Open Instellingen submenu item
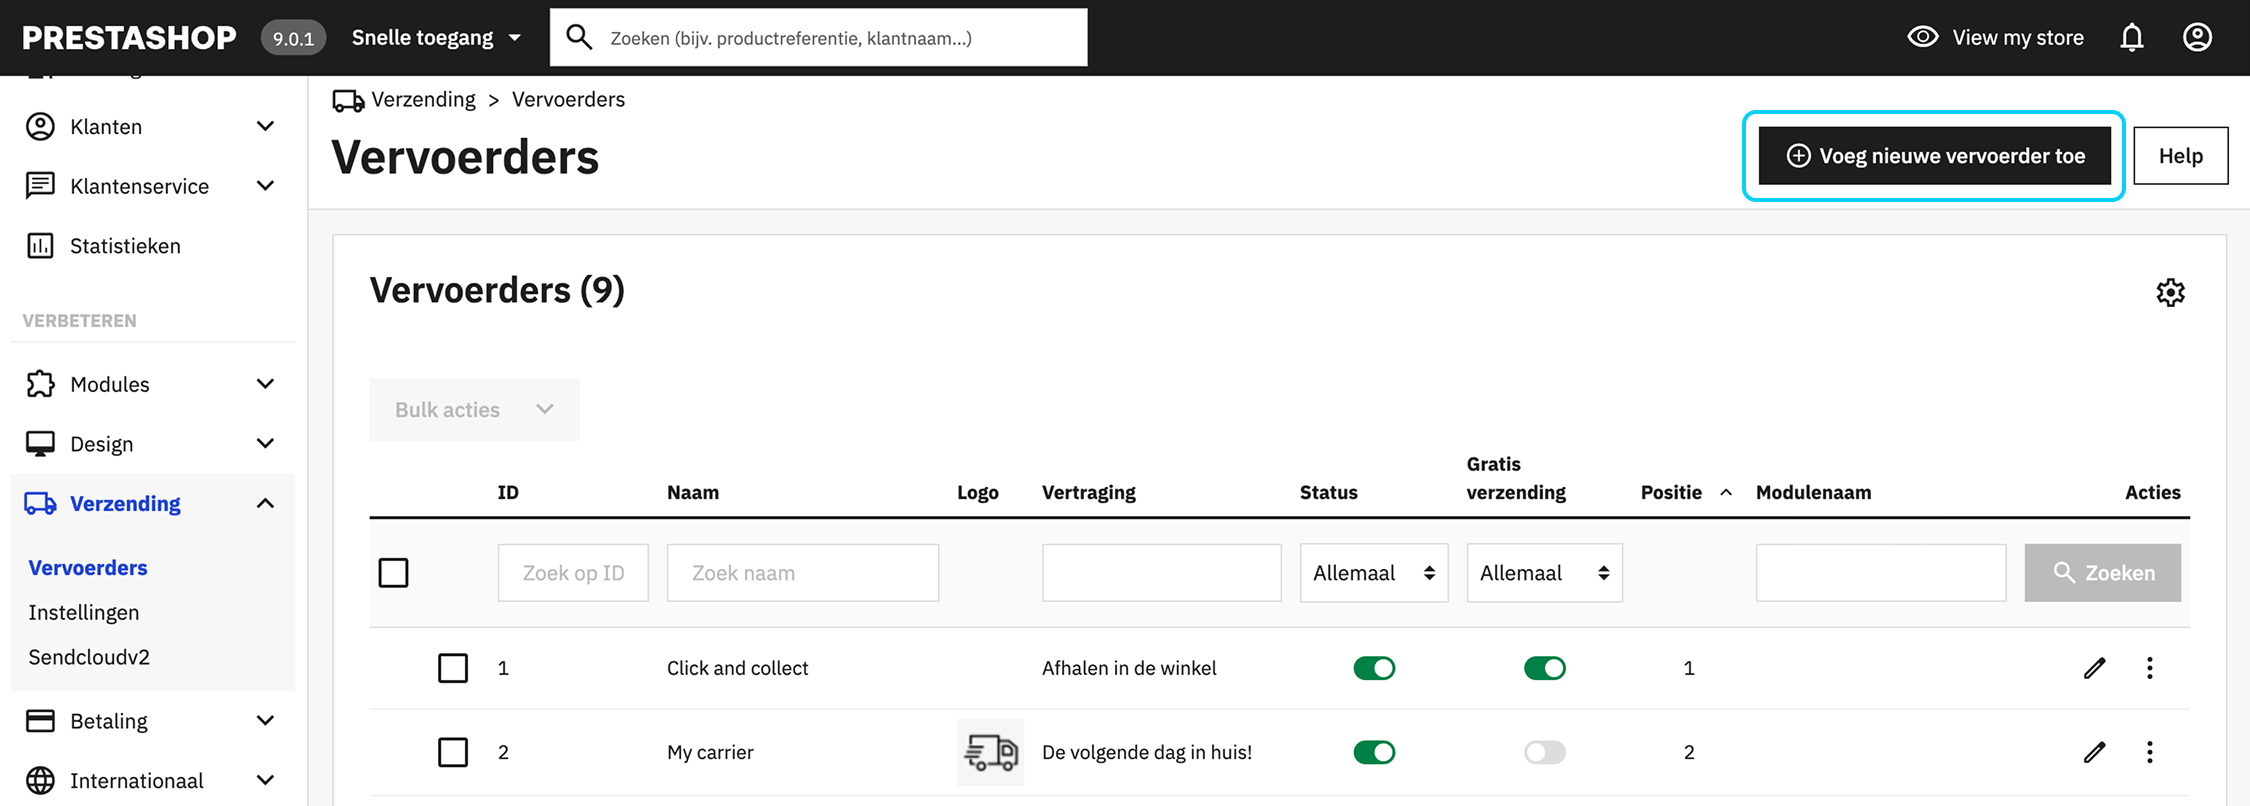2250x806 pixels. click(x=84, y=612)
